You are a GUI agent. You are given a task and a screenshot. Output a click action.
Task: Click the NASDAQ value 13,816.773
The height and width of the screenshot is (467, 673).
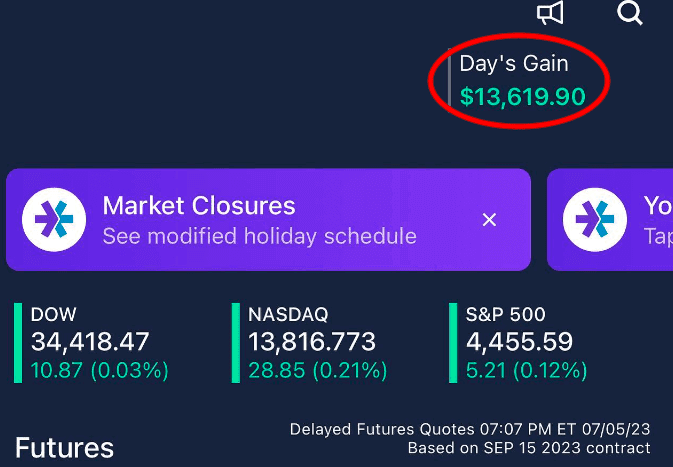pyautogui.click(x=312, y=342)
